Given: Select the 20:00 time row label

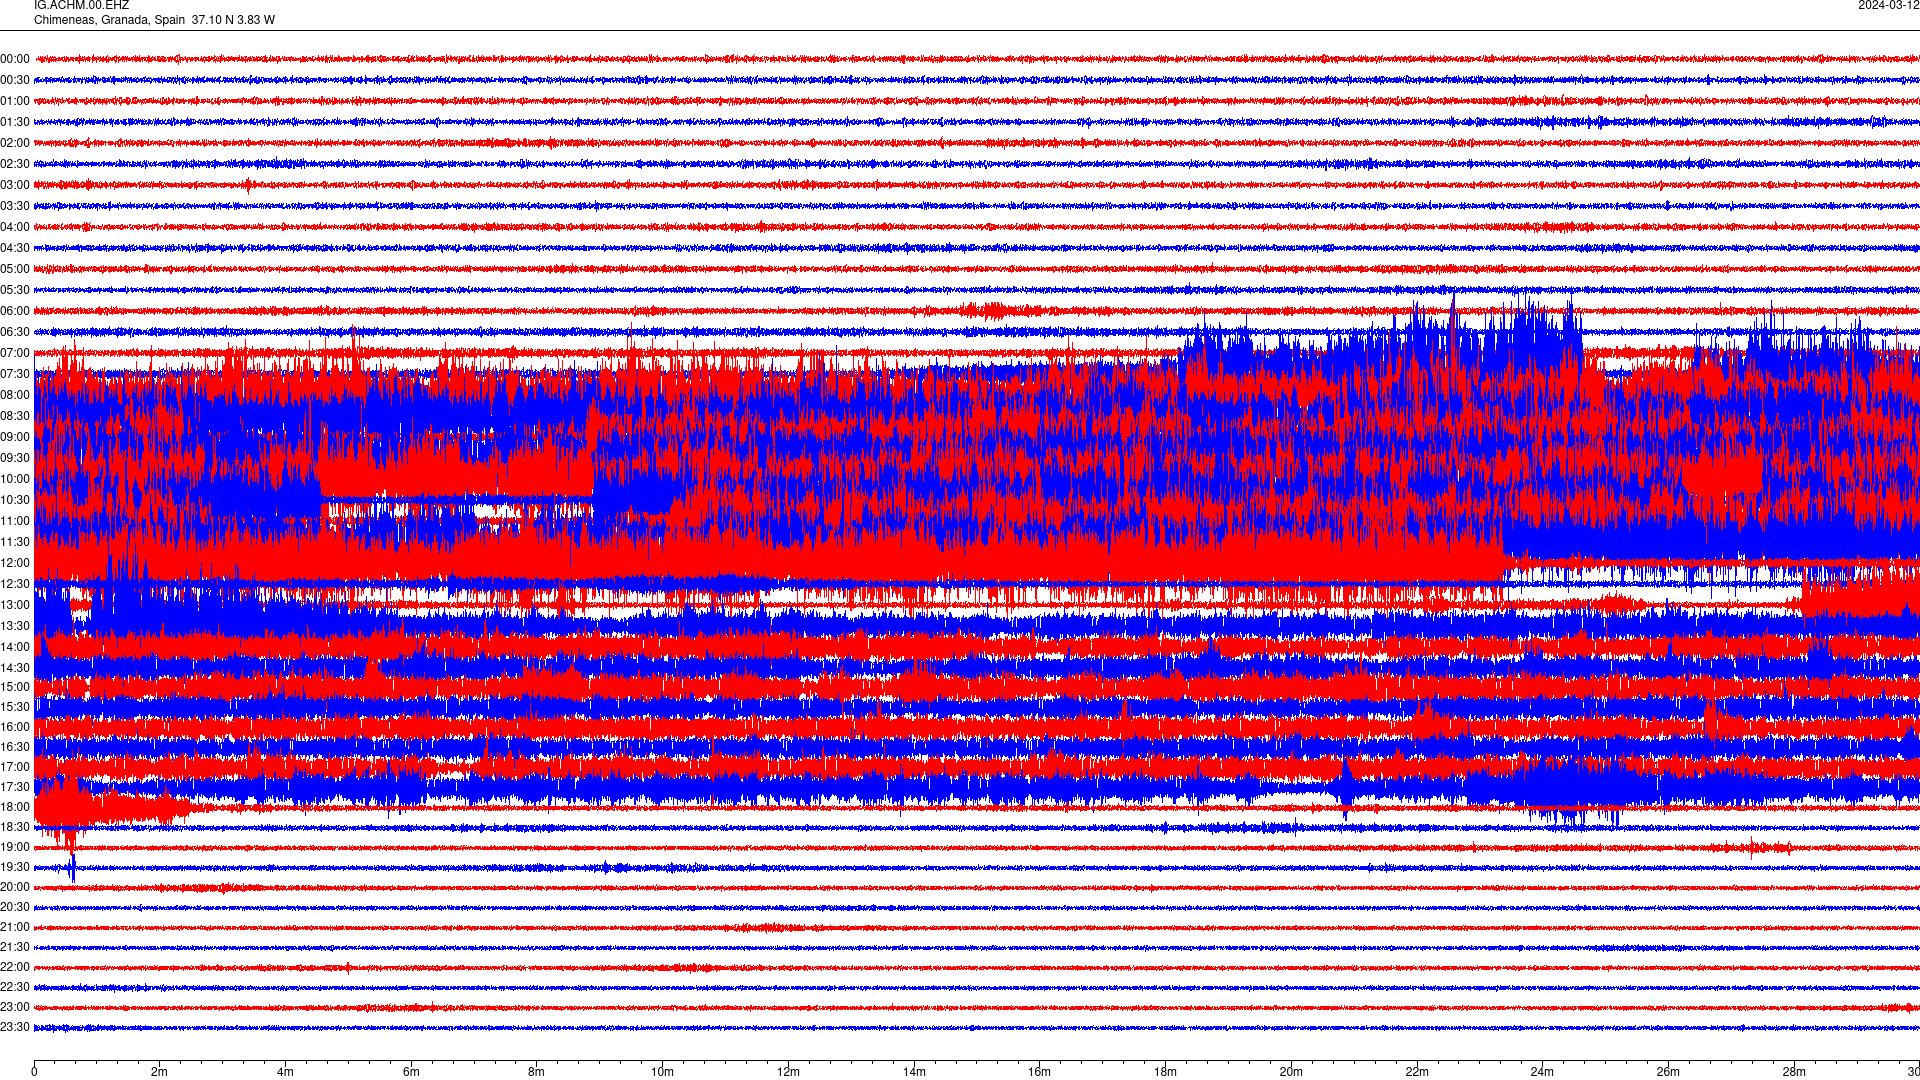Looking at the screenshot, I should (15, 887).
